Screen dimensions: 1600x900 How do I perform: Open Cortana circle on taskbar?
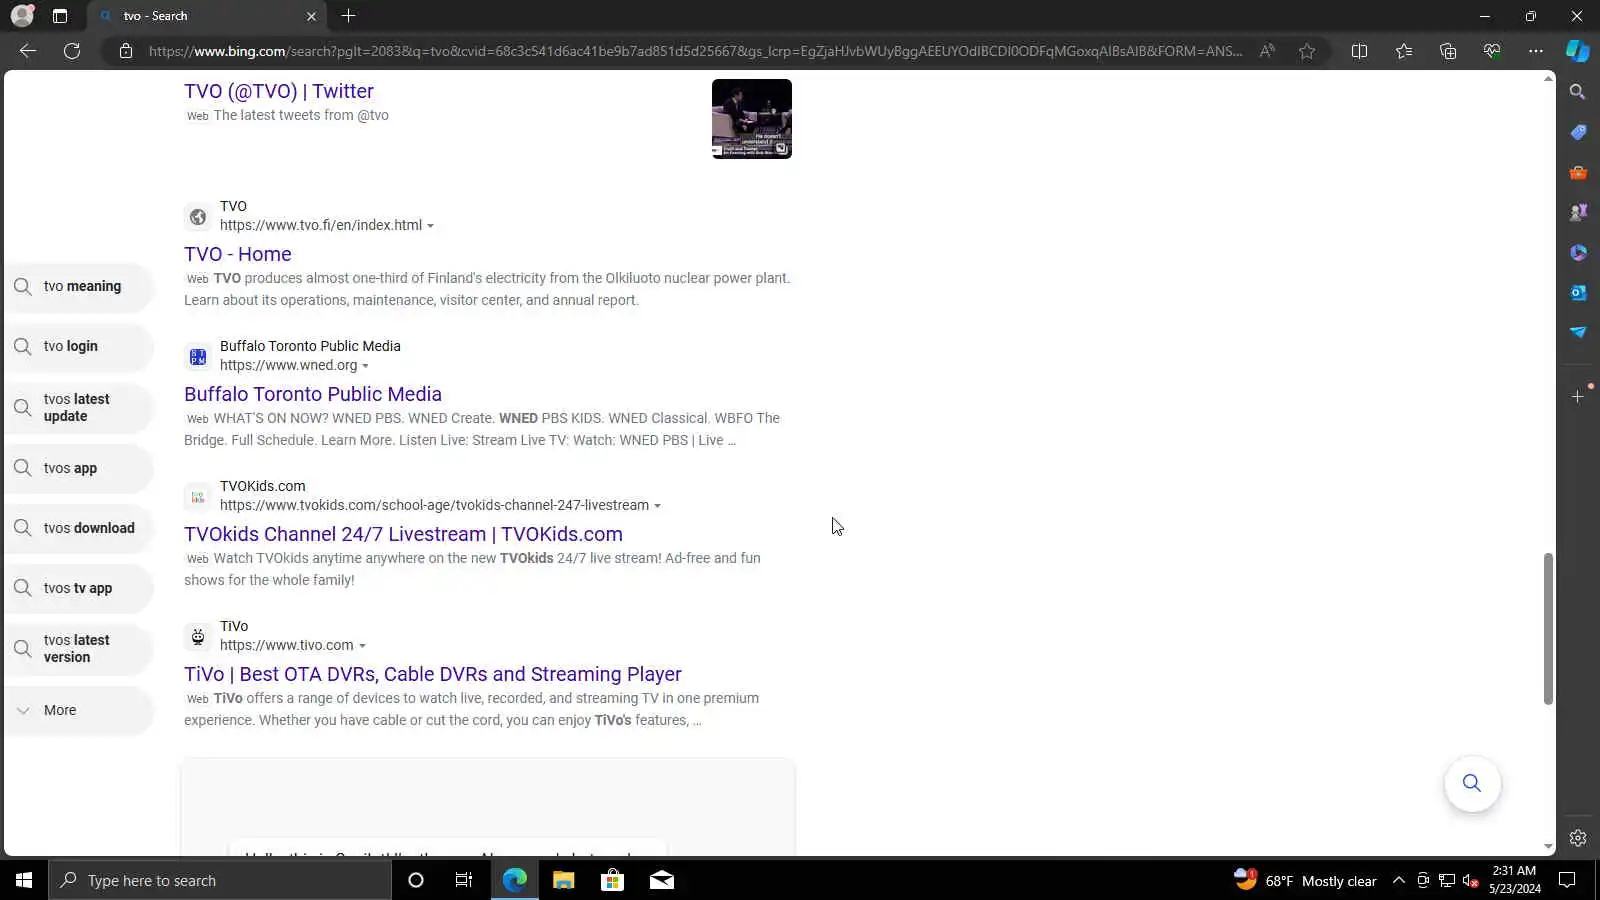point(416,881)
